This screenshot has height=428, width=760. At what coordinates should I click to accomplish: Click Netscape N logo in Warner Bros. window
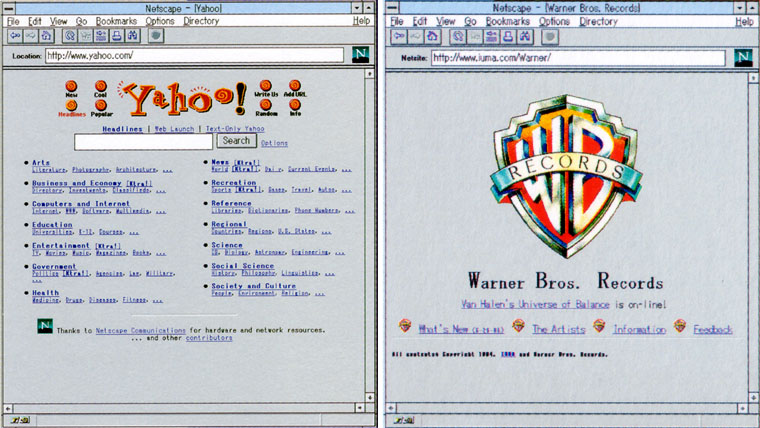[x=744, y=58]
